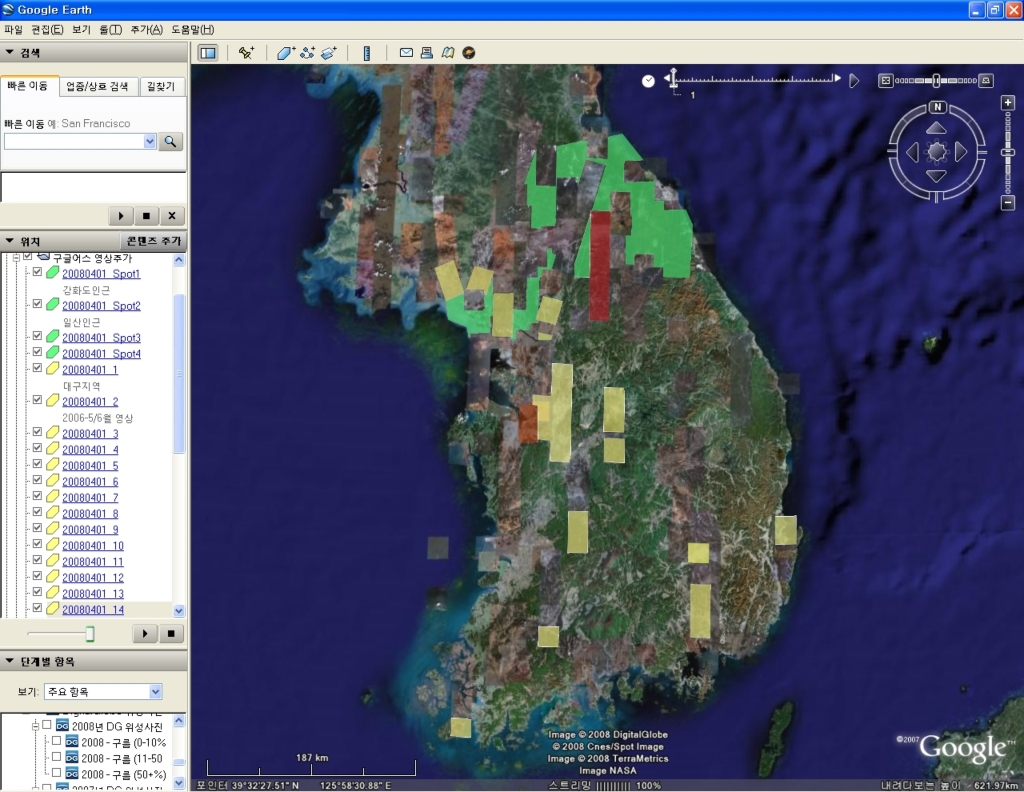This screenshot has width=1024, height=792.
Task: Click the tilt-down icon right of tilt slider
Action: click(986, 81)
